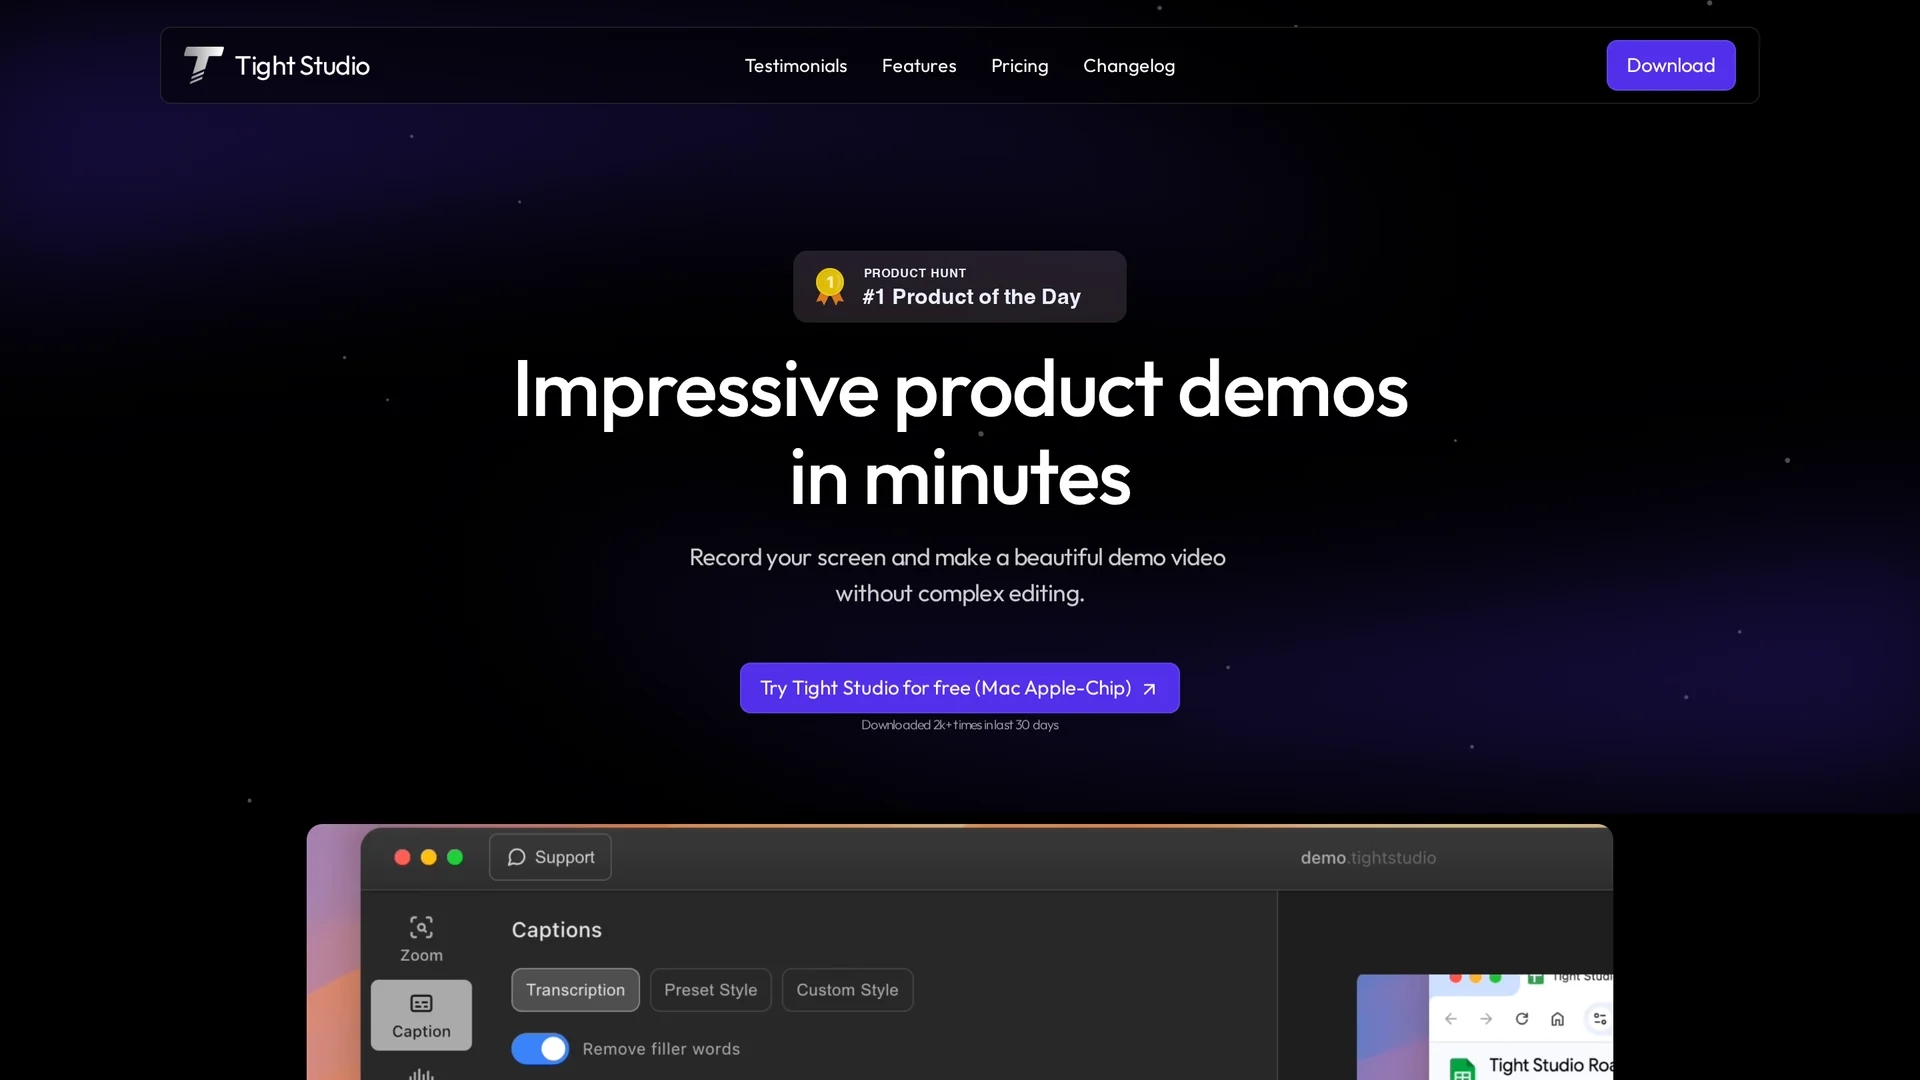Toggle Remove filler words switch

coord(540,1049)
